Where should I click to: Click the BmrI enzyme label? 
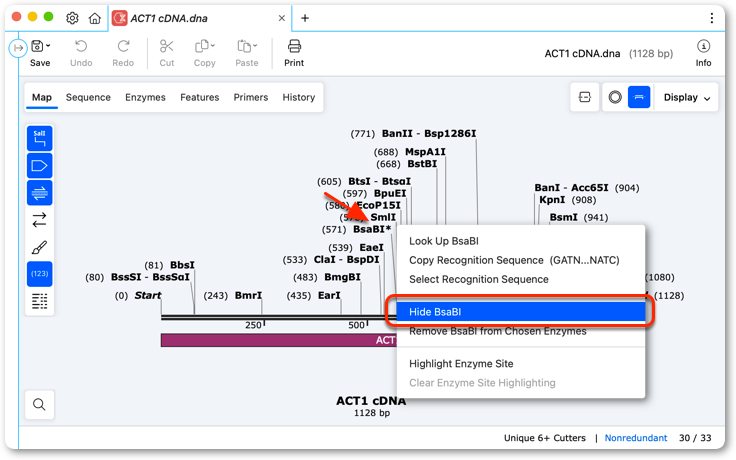(x=248, y=295)
